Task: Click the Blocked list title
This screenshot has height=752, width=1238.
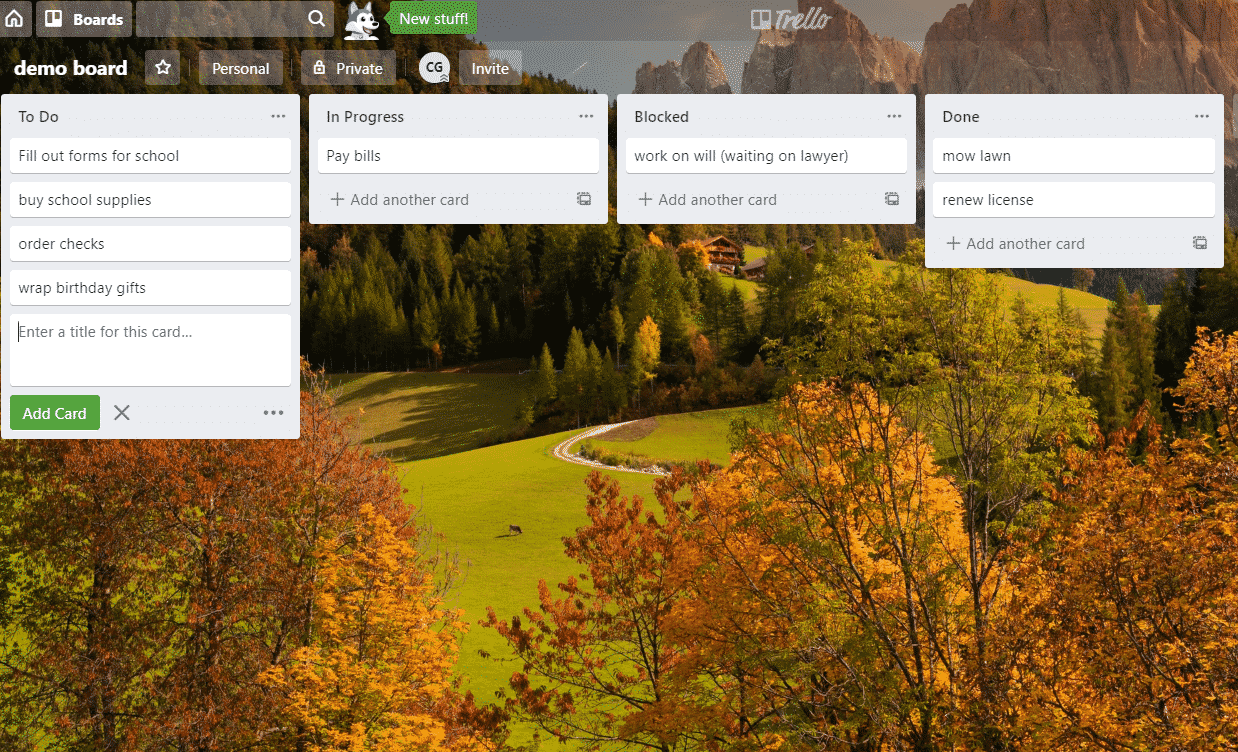Action: click(x=661, y=117)
